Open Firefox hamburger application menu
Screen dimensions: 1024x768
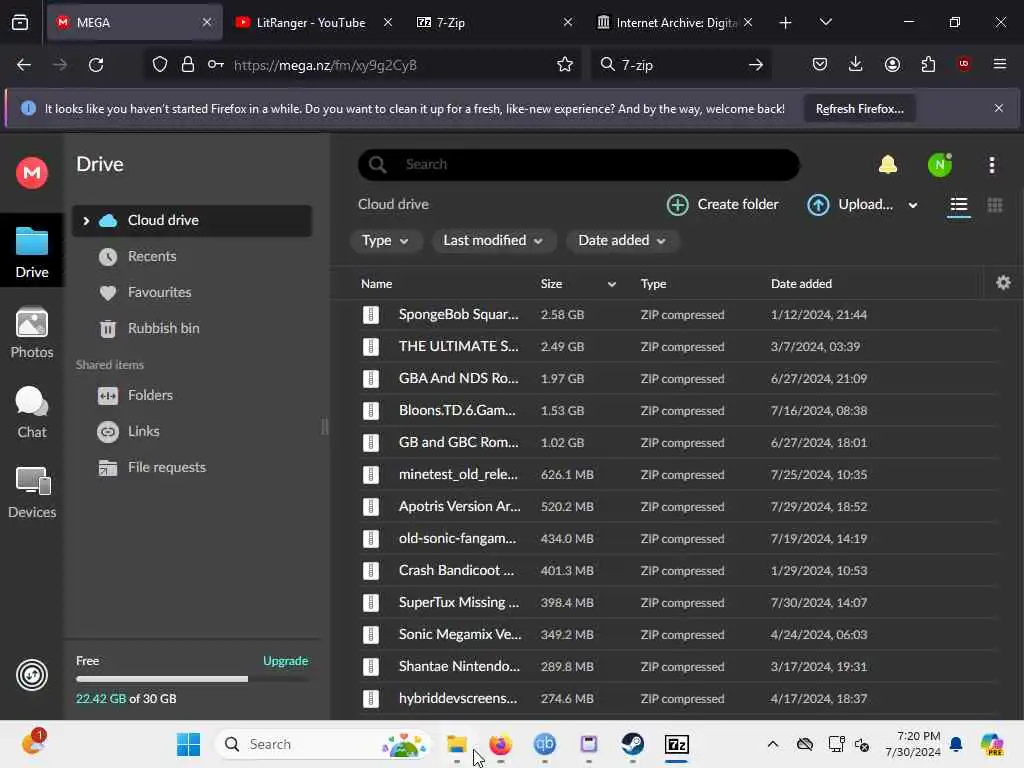click(x=999, y=64)
